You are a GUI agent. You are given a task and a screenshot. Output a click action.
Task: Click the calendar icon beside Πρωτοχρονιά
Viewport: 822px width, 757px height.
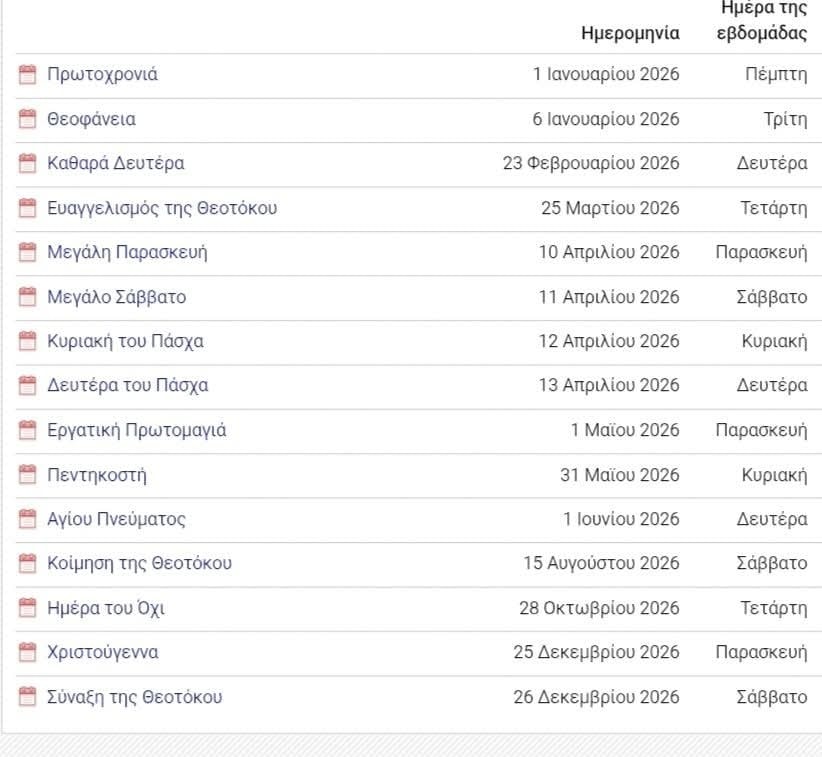(x=28, y=75)
